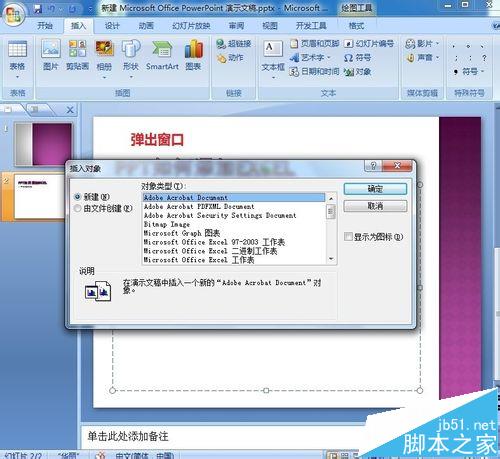Select Microsoft Graph 图表 entry
This screenshot has width=500, height=459.
pyautogui.click(x=234, y=233)
